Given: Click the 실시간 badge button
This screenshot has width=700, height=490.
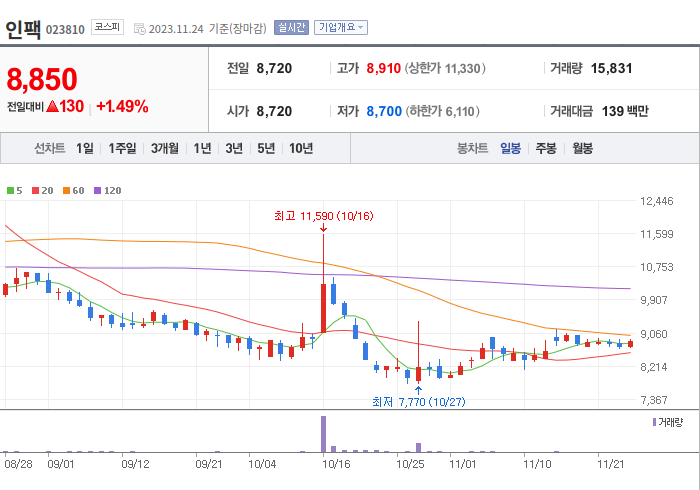Looking at the screenshot, I should [291, 28].
